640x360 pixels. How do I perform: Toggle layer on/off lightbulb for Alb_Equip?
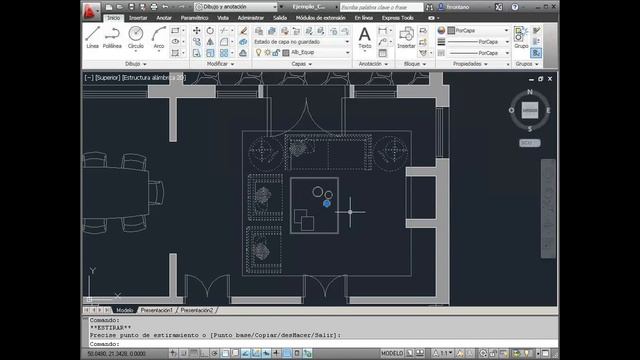[258, 53]
